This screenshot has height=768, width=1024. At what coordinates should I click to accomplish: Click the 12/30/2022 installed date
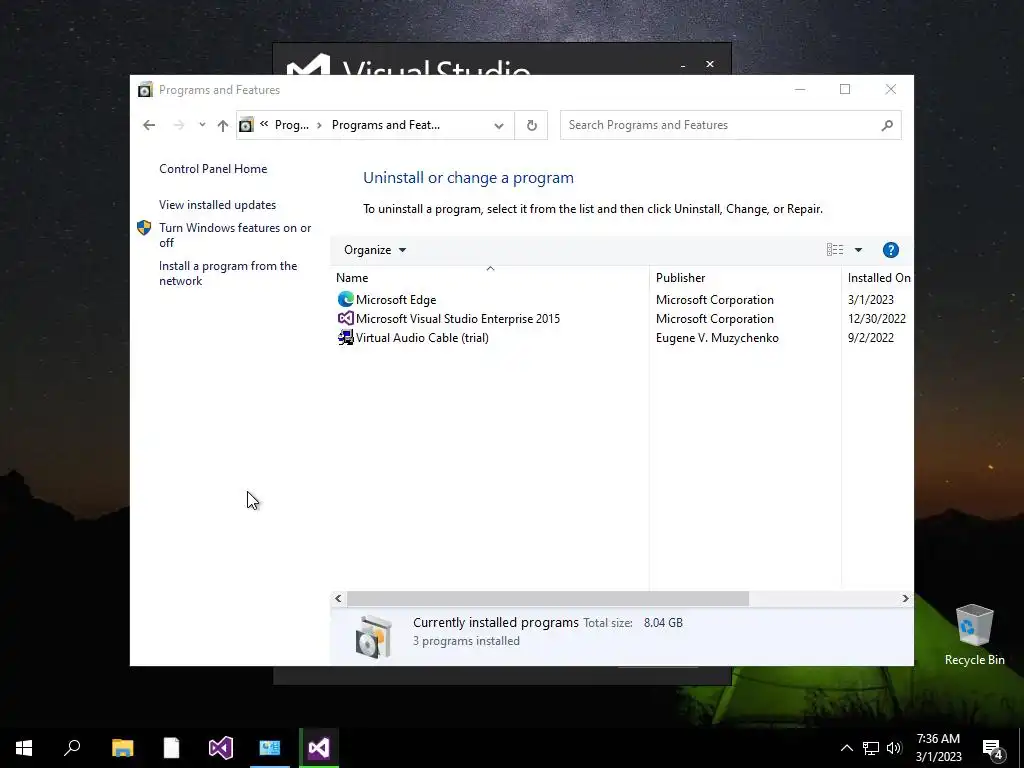pyautogui.click(x=876, y=319)
